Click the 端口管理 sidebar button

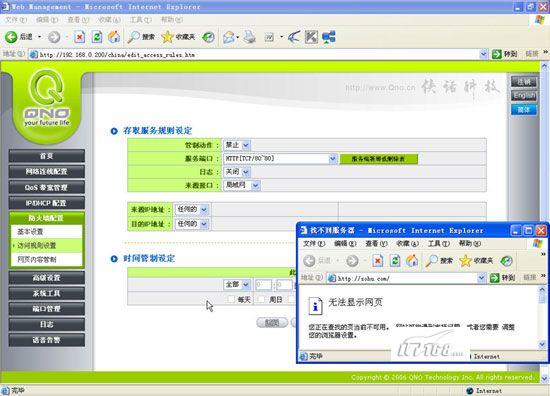coord(47,309)
